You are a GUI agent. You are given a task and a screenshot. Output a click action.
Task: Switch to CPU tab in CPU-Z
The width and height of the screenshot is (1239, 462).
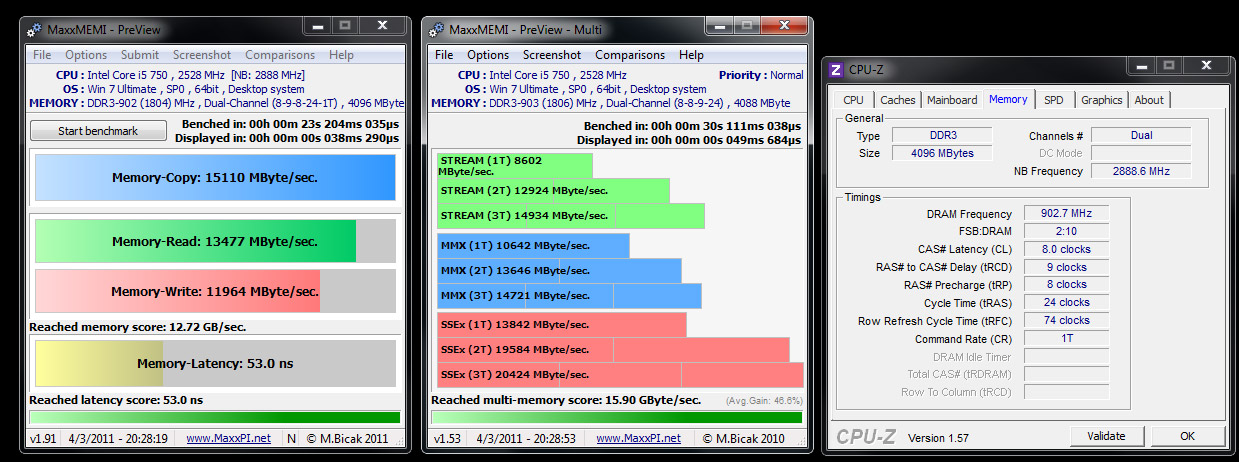(x=853, y=100)
